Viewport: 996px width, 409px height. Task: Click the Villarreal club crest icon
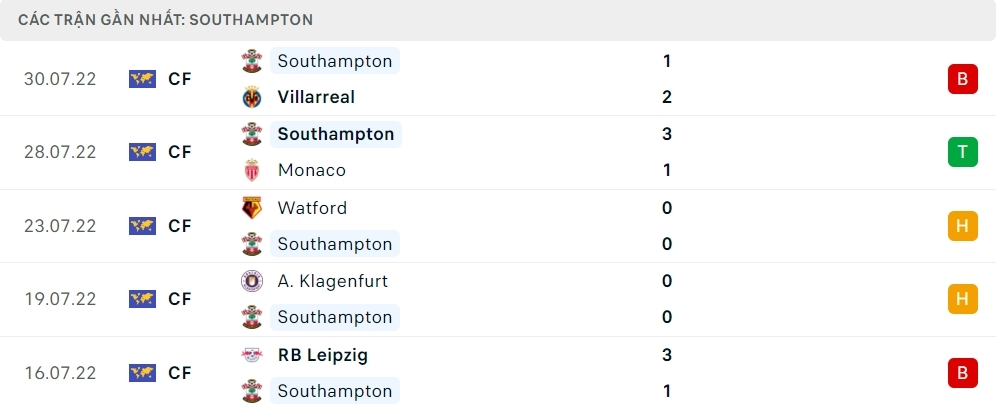tap(251, 97)
